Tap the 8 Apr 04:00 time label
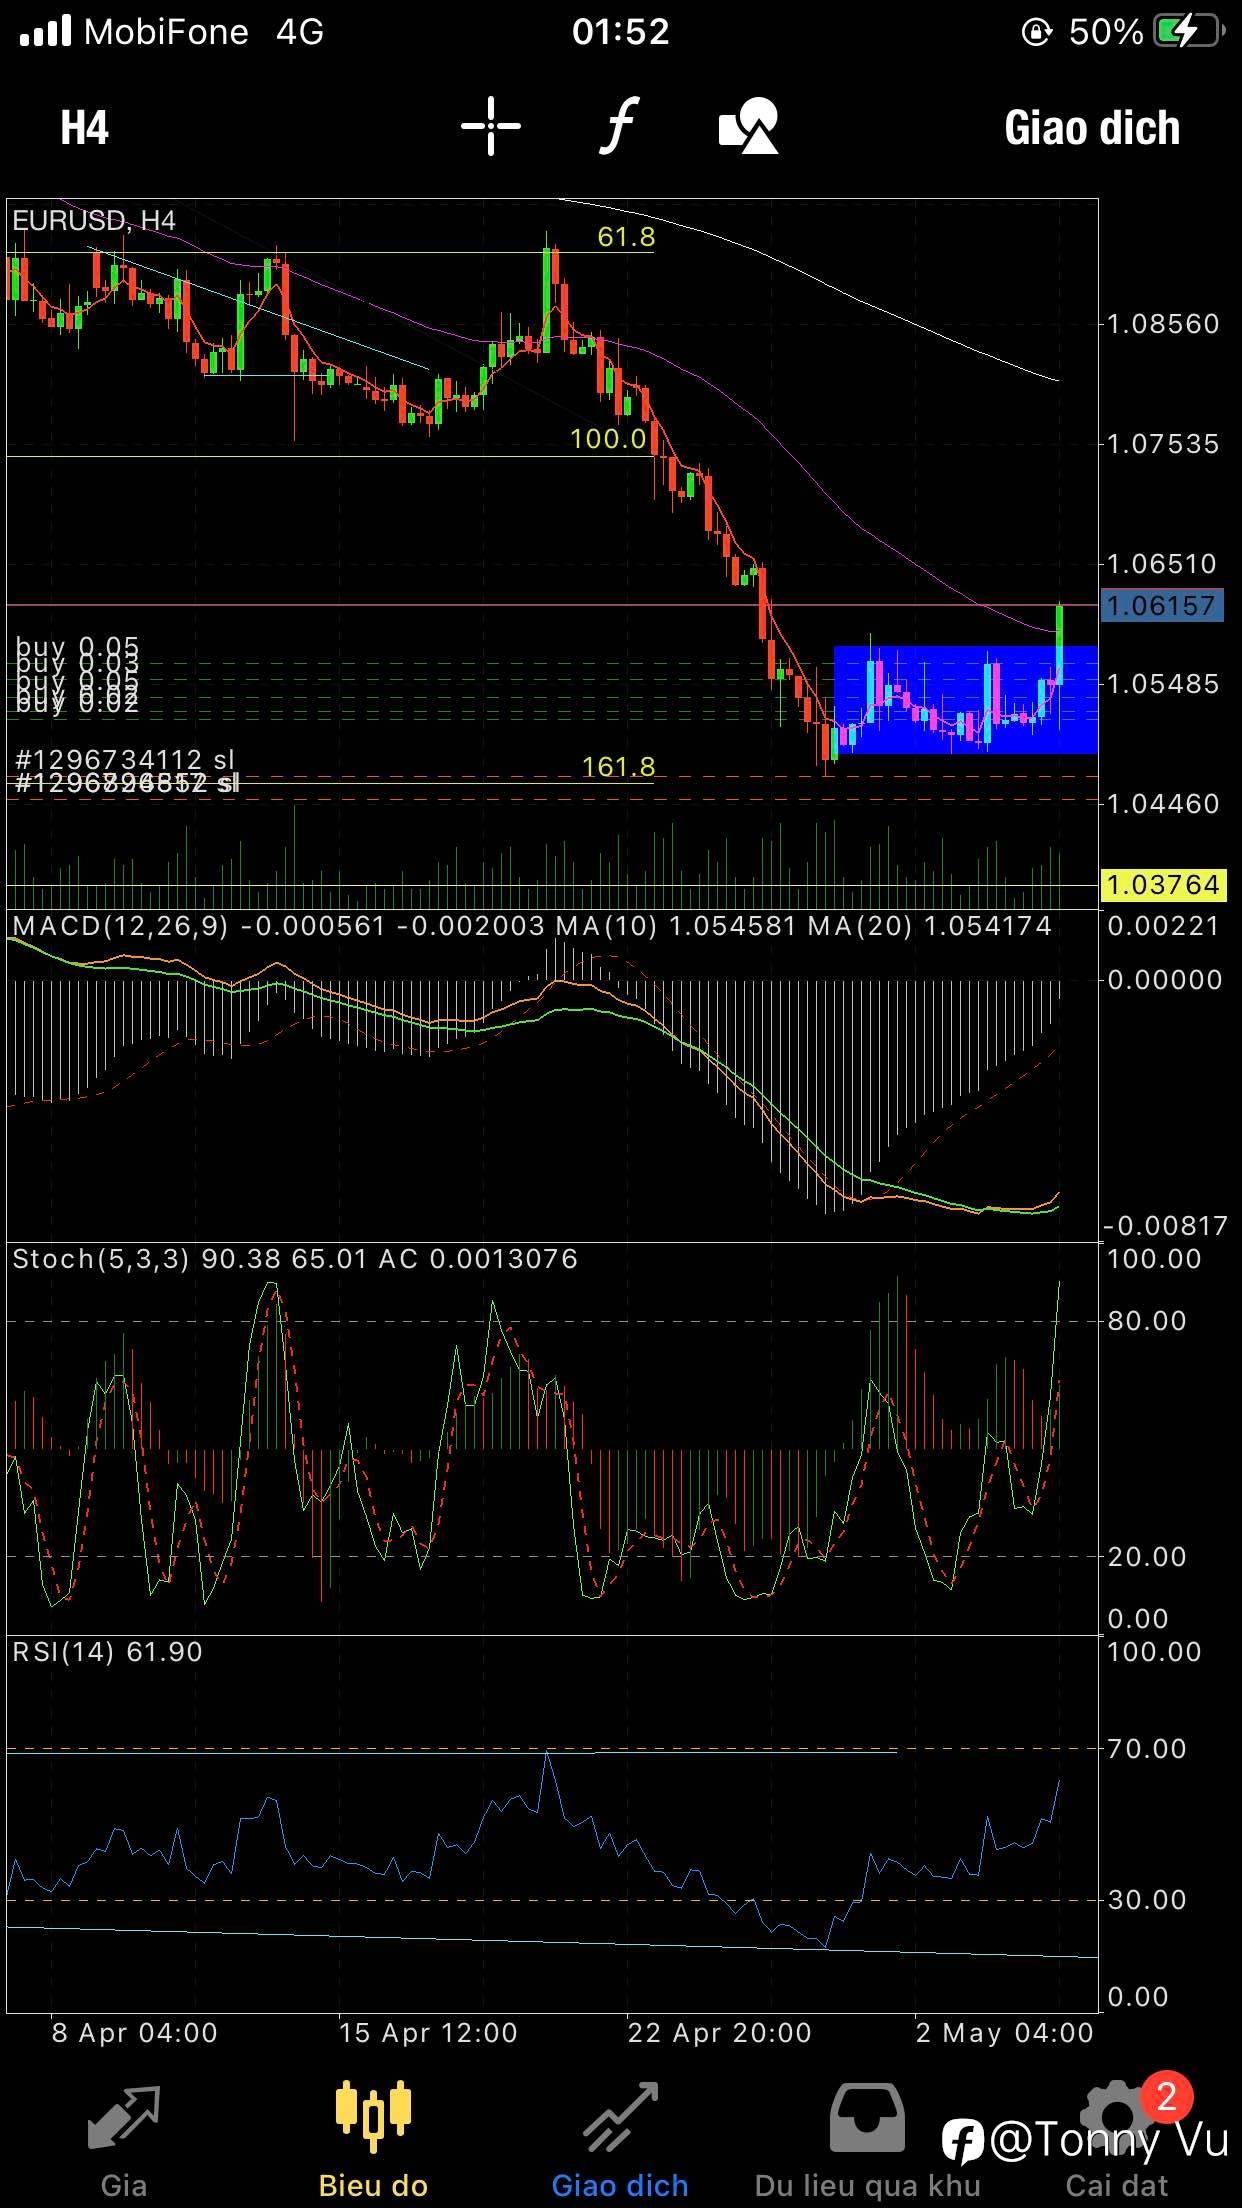Screen dimensions: 1242x2208 pos(134,2033)
